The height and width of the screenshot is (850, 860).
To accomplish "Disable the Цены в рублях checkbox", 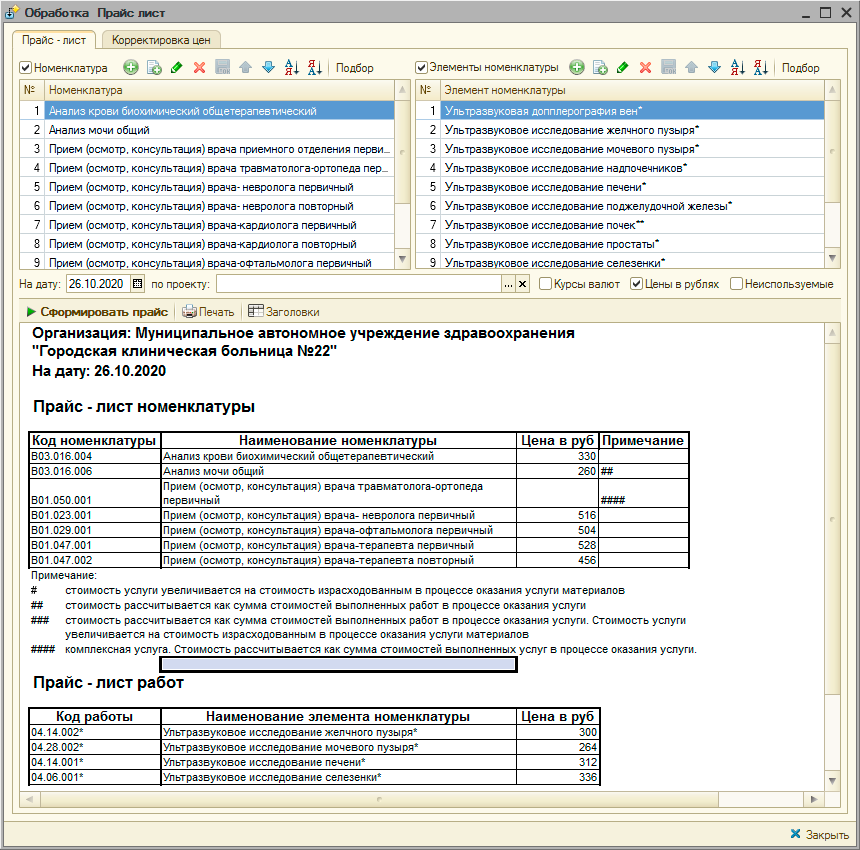I will 636,284.
